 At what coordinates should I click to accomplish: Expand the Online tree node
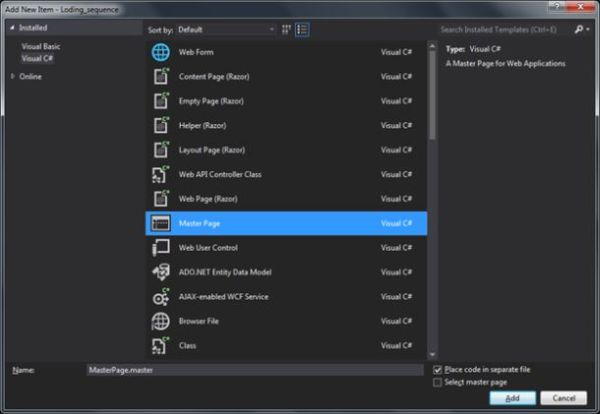(x=13, y=77)
